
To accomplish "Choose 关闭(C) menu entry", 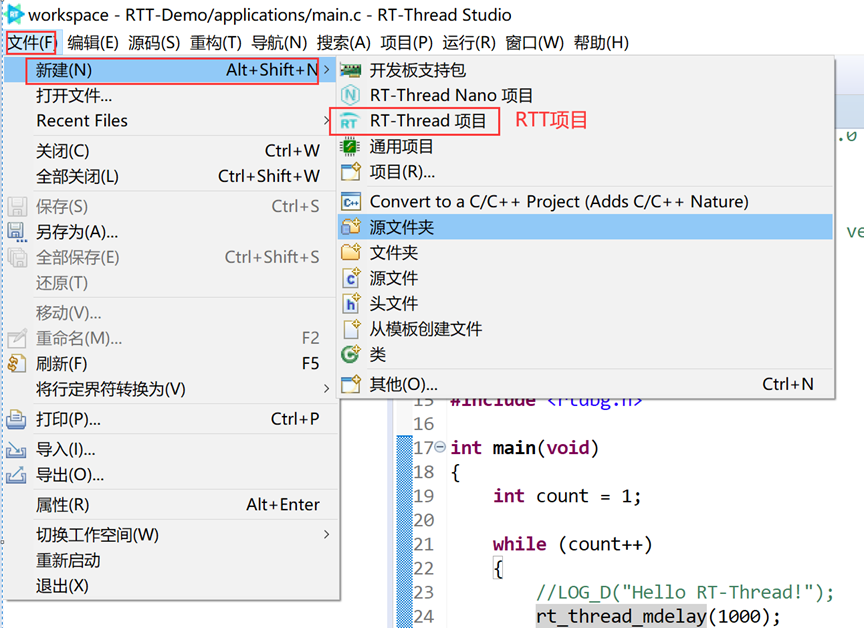I will (x=171, y=150).
